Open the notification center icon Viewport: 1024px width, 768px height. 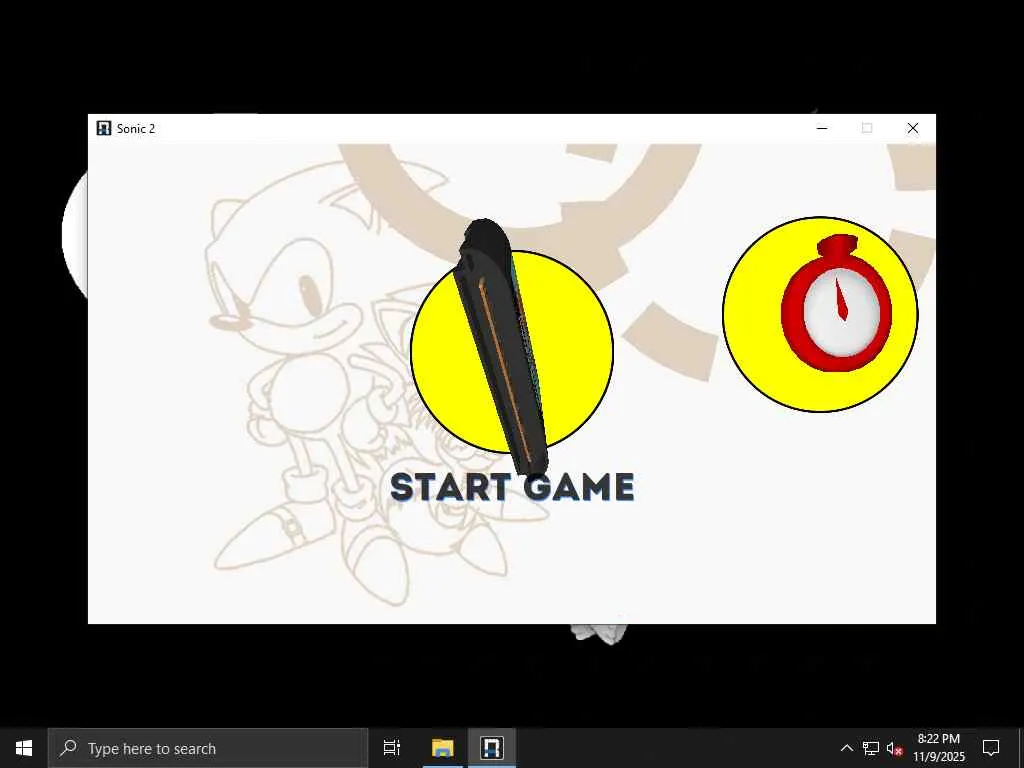pyautogui.click(x=991, y=748)
